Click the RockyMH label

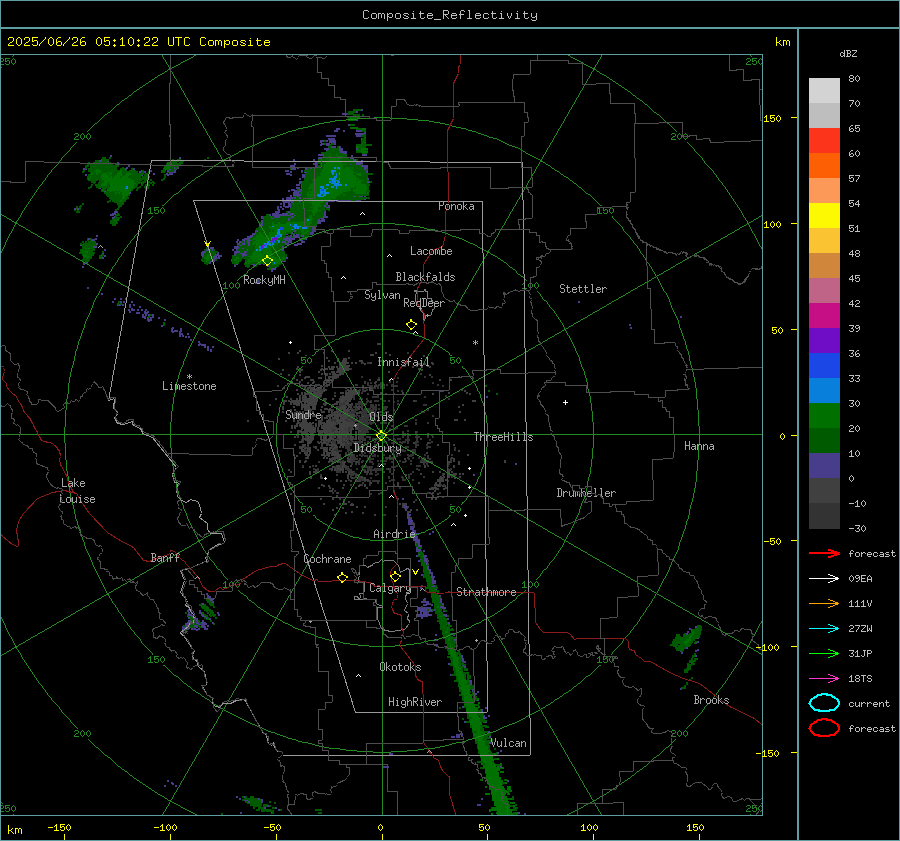click(264, 280)
